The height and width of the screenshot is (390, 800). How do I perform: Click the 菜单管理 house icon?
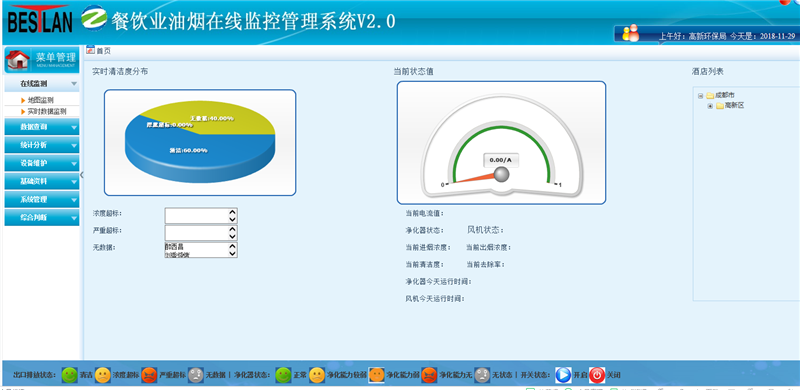pyautogui.click(x=18, y=60)
